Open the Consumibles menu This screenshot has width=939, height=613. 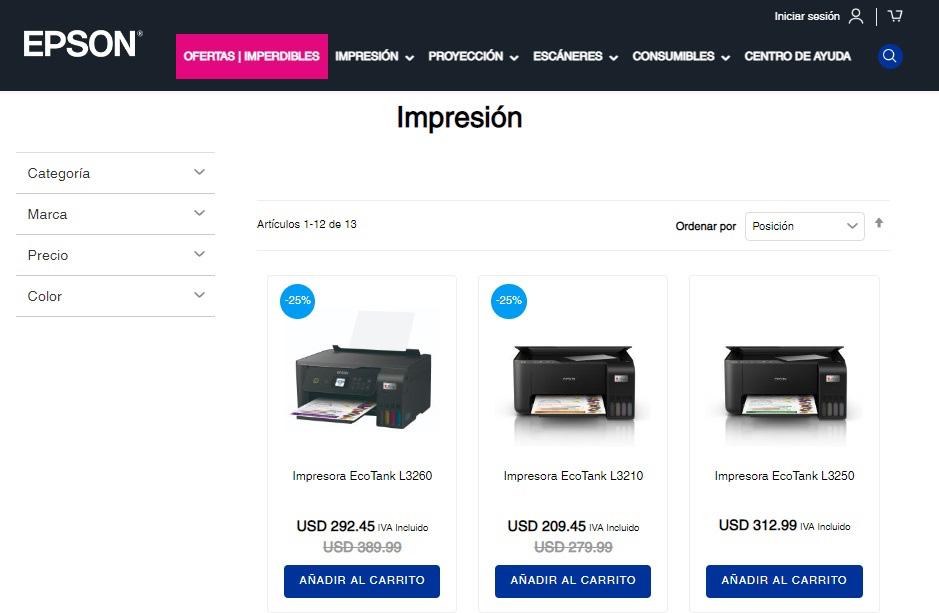coord(681,56)
